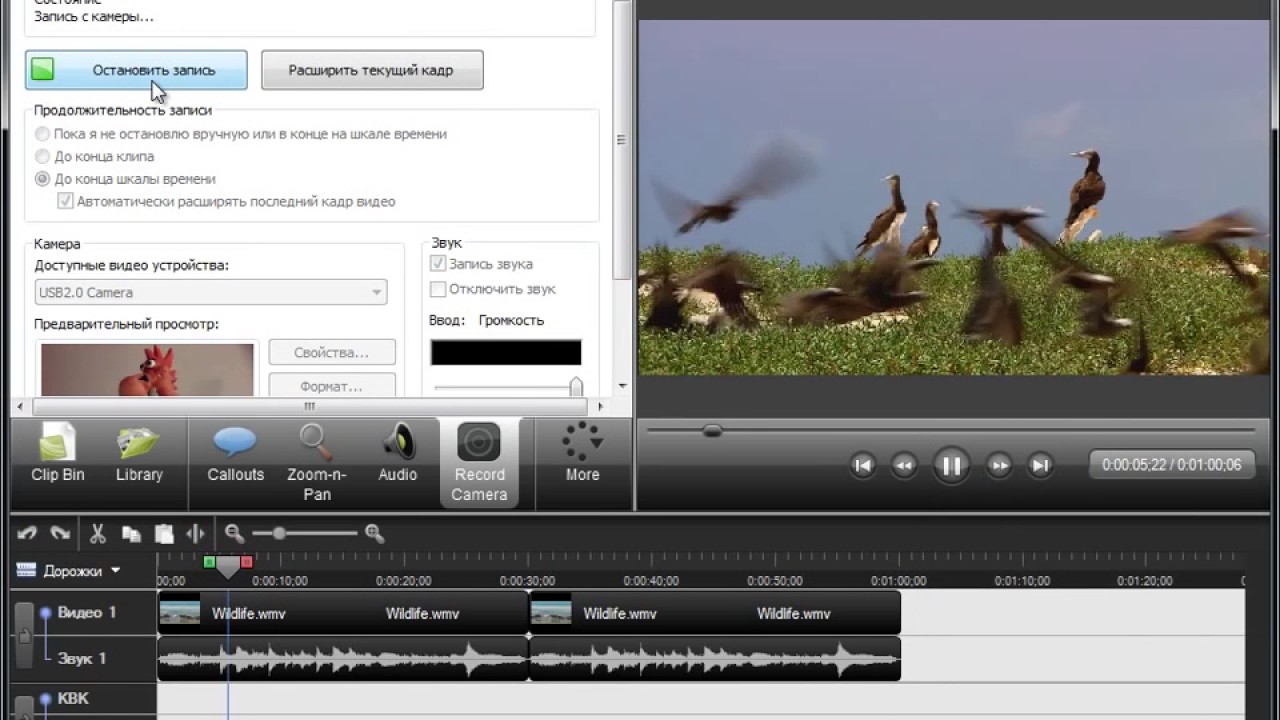The width and height of the screenshot is (1280, 720).
Task: Split the clip at playhead
Action: coord(196,534)
